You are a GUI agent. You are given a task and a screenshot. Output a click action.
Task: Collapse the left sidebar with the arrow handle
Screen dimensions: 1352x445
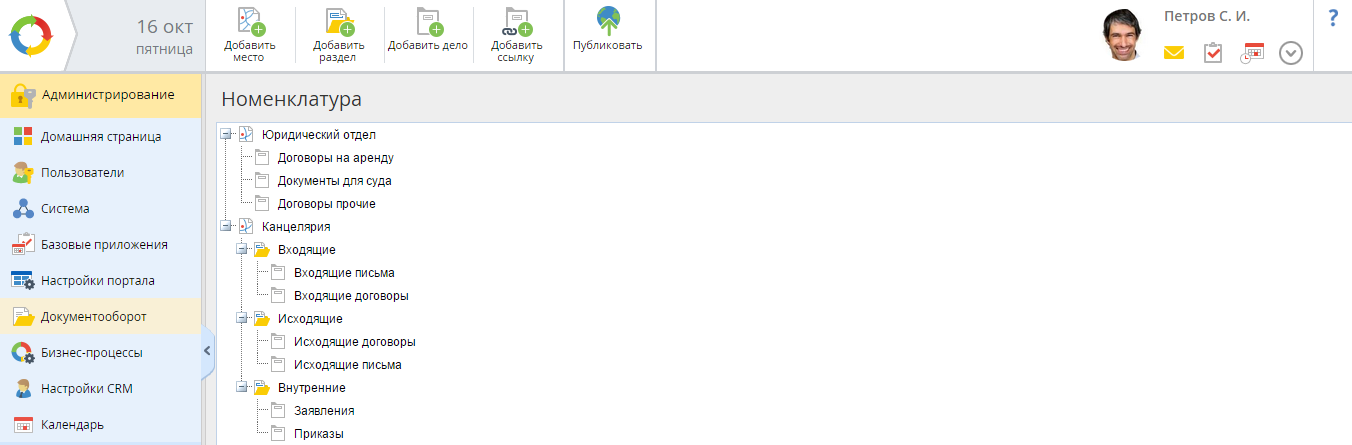(208, 351)
